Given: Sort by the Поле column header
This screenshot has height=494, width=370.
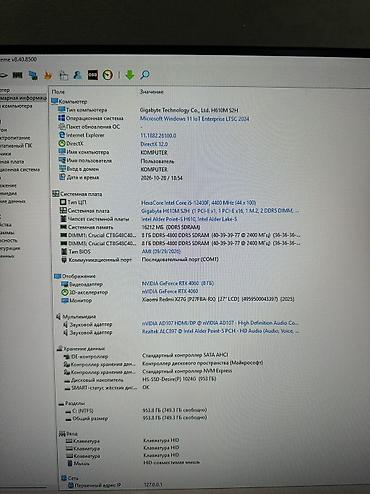Looking at the screenshot, I should pyautogui.click(x=58, y=92).
